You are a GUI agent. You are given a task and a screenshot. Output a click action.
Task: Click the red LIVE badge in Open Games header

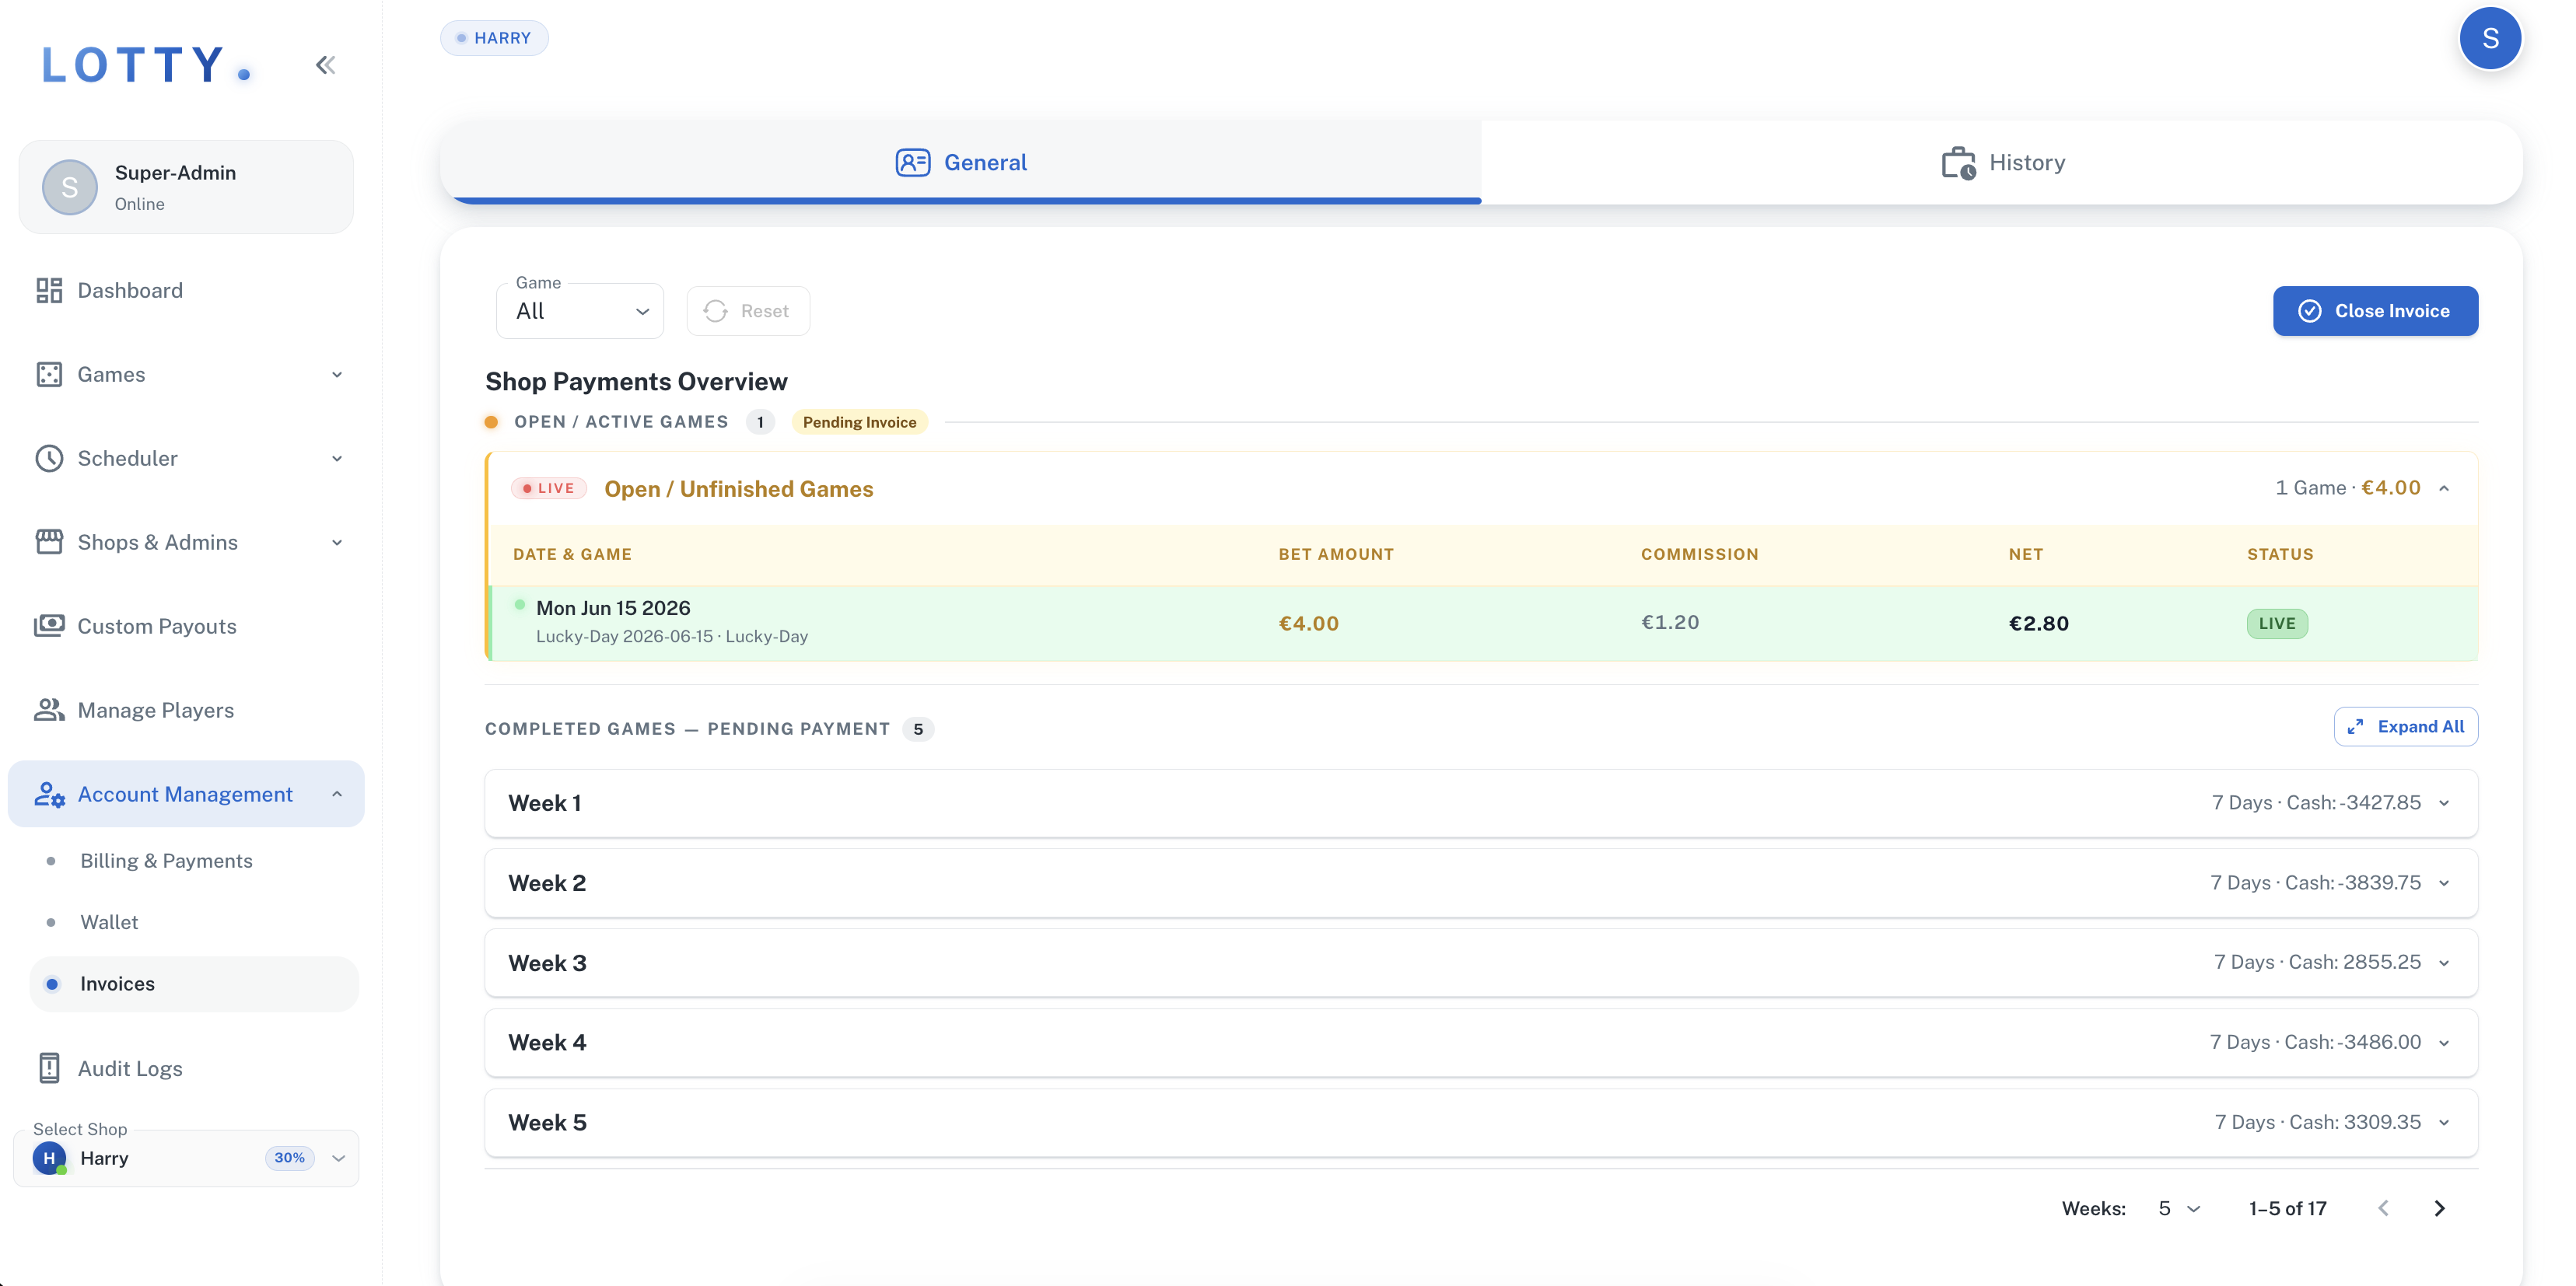click(548, 488)
